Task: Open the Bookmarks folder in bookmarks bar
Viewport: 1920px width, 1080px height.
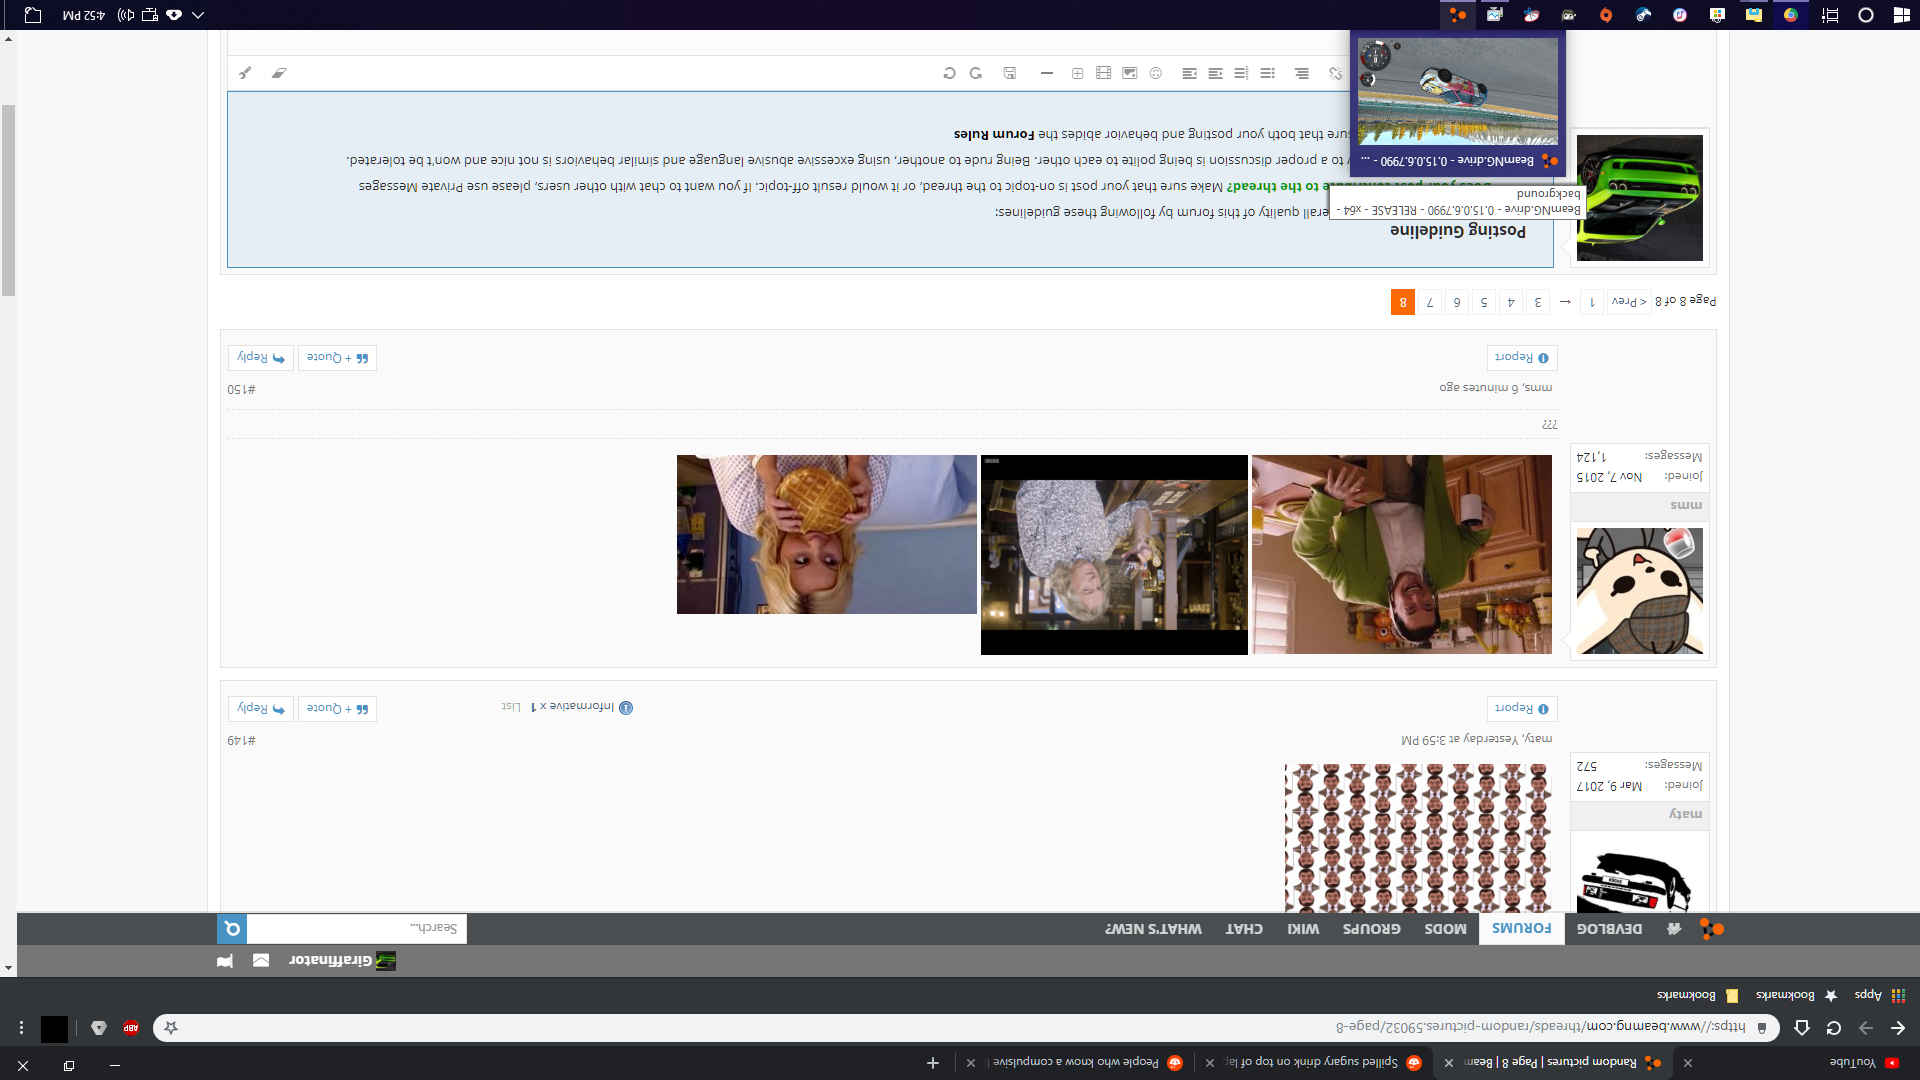Action: pos(1698,995)
